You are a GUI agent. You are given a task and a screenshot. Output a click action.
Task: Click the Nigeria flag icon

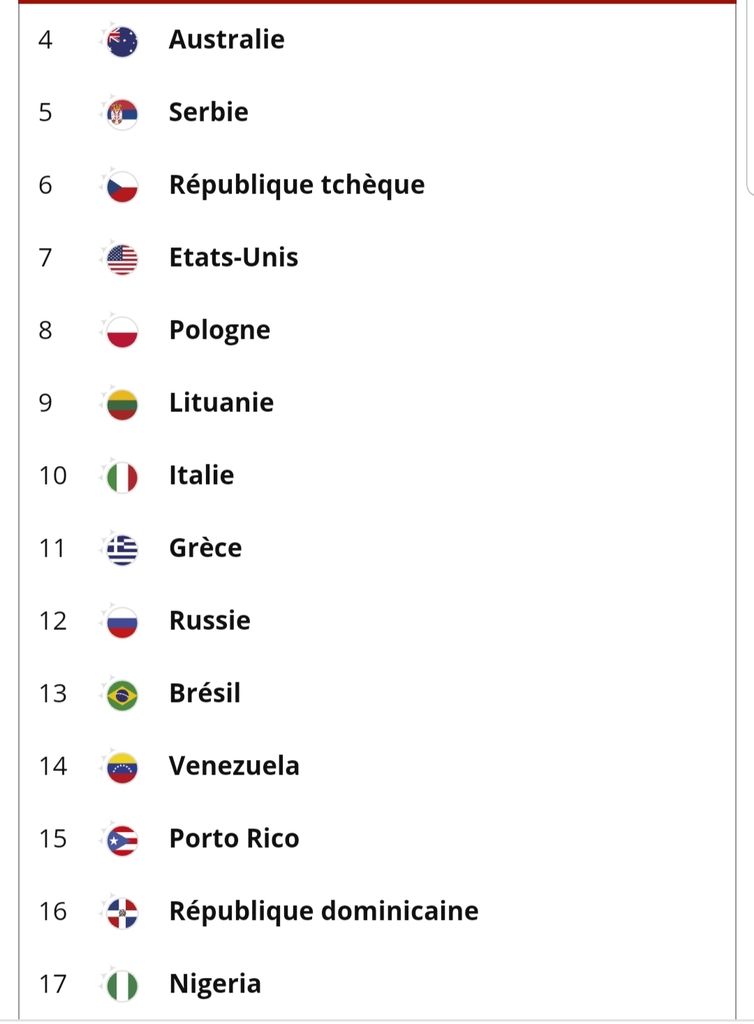point(122,986)
